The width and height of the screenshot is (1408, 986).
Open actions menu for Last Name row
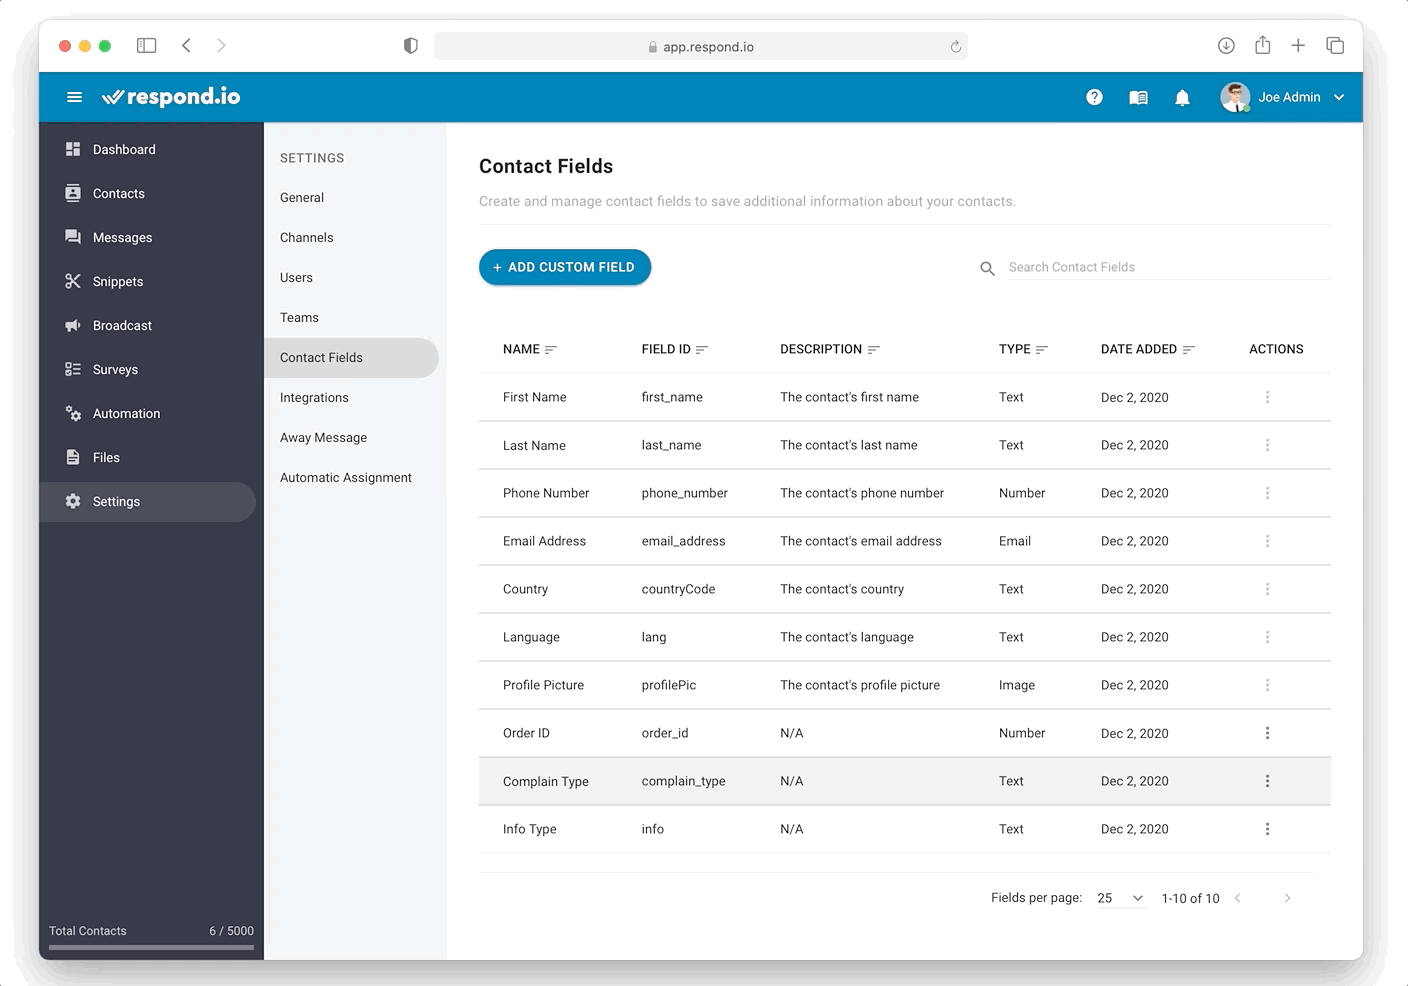click(1267, 445)
